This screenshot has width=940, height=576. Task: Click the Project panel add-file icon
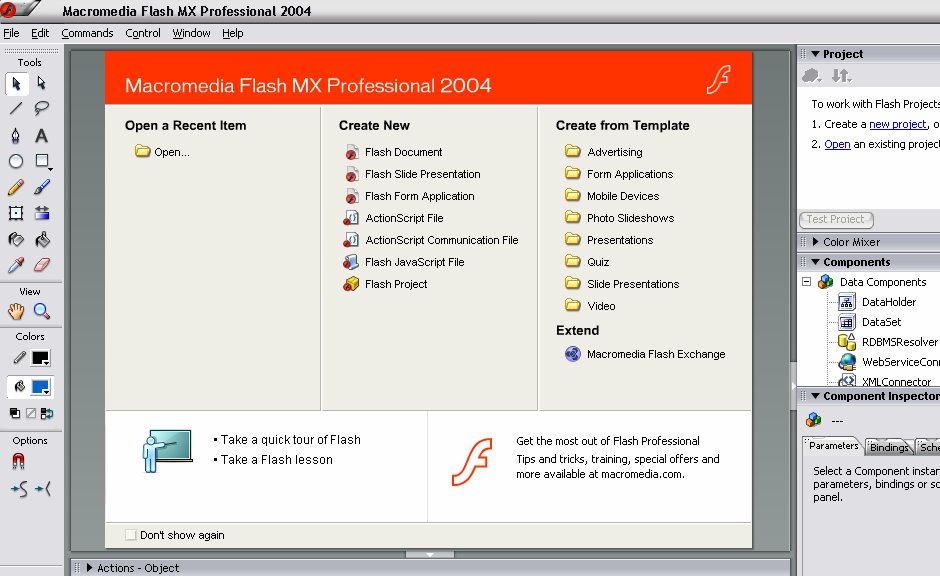tap(812, 76)
